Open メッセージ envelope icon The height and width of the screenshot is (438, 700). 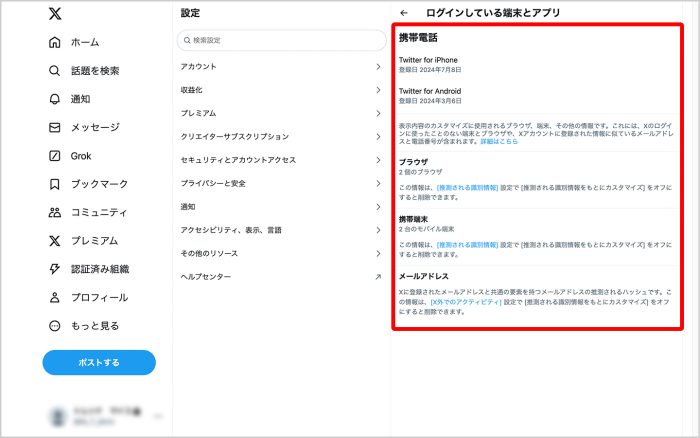(55, 128)
